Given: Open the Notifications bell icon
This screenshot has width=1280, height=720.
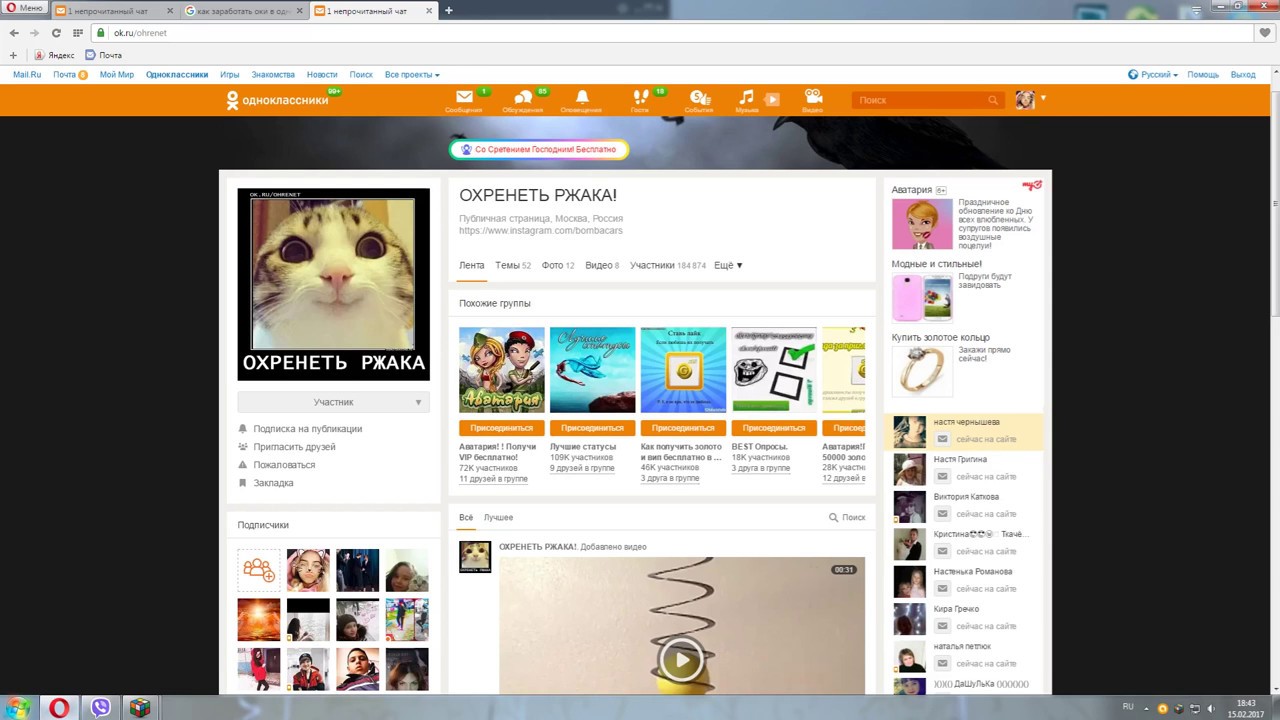Looking at the screenshot, I should point(582,98).
